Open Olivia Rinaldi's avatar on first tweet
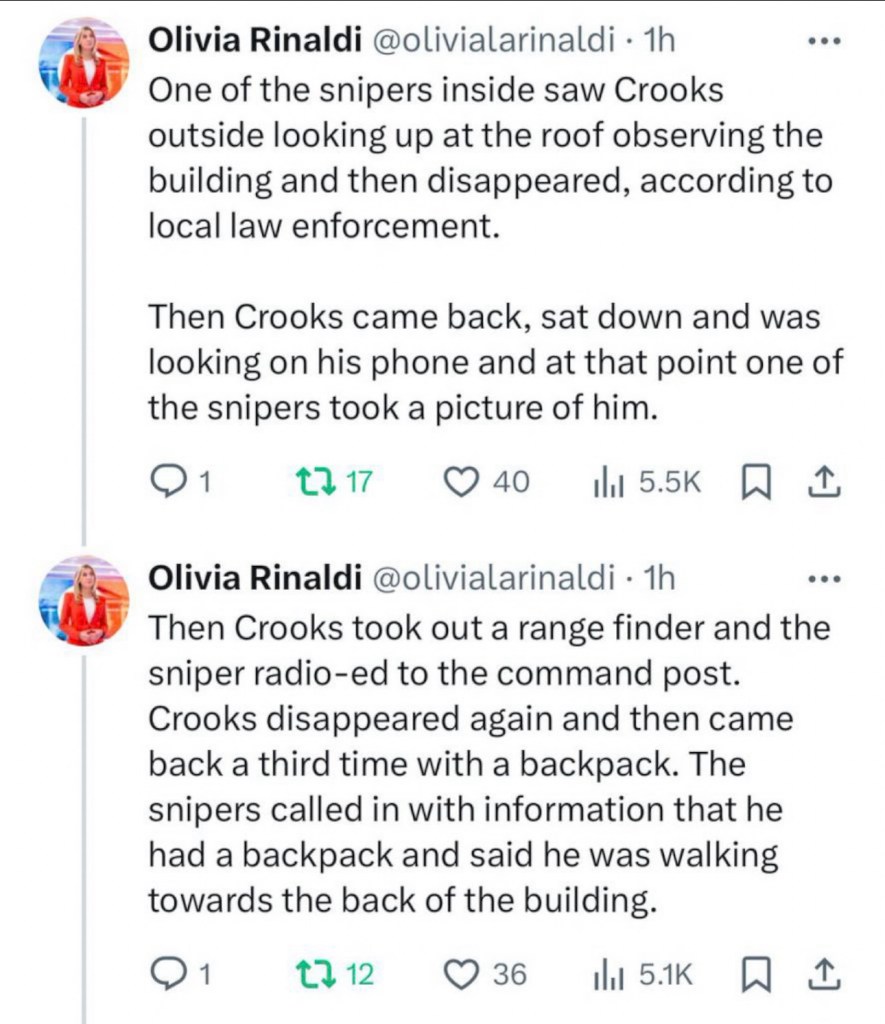 84,62
